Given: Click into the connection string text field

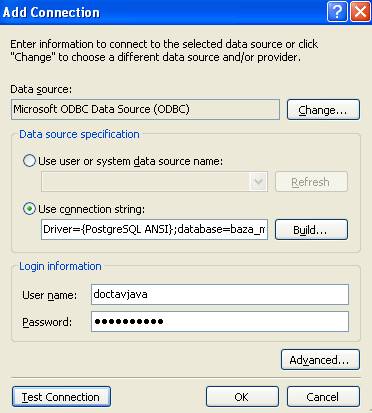Looking at the screenshot, I should pyautogui.click(x=154, y=229).
